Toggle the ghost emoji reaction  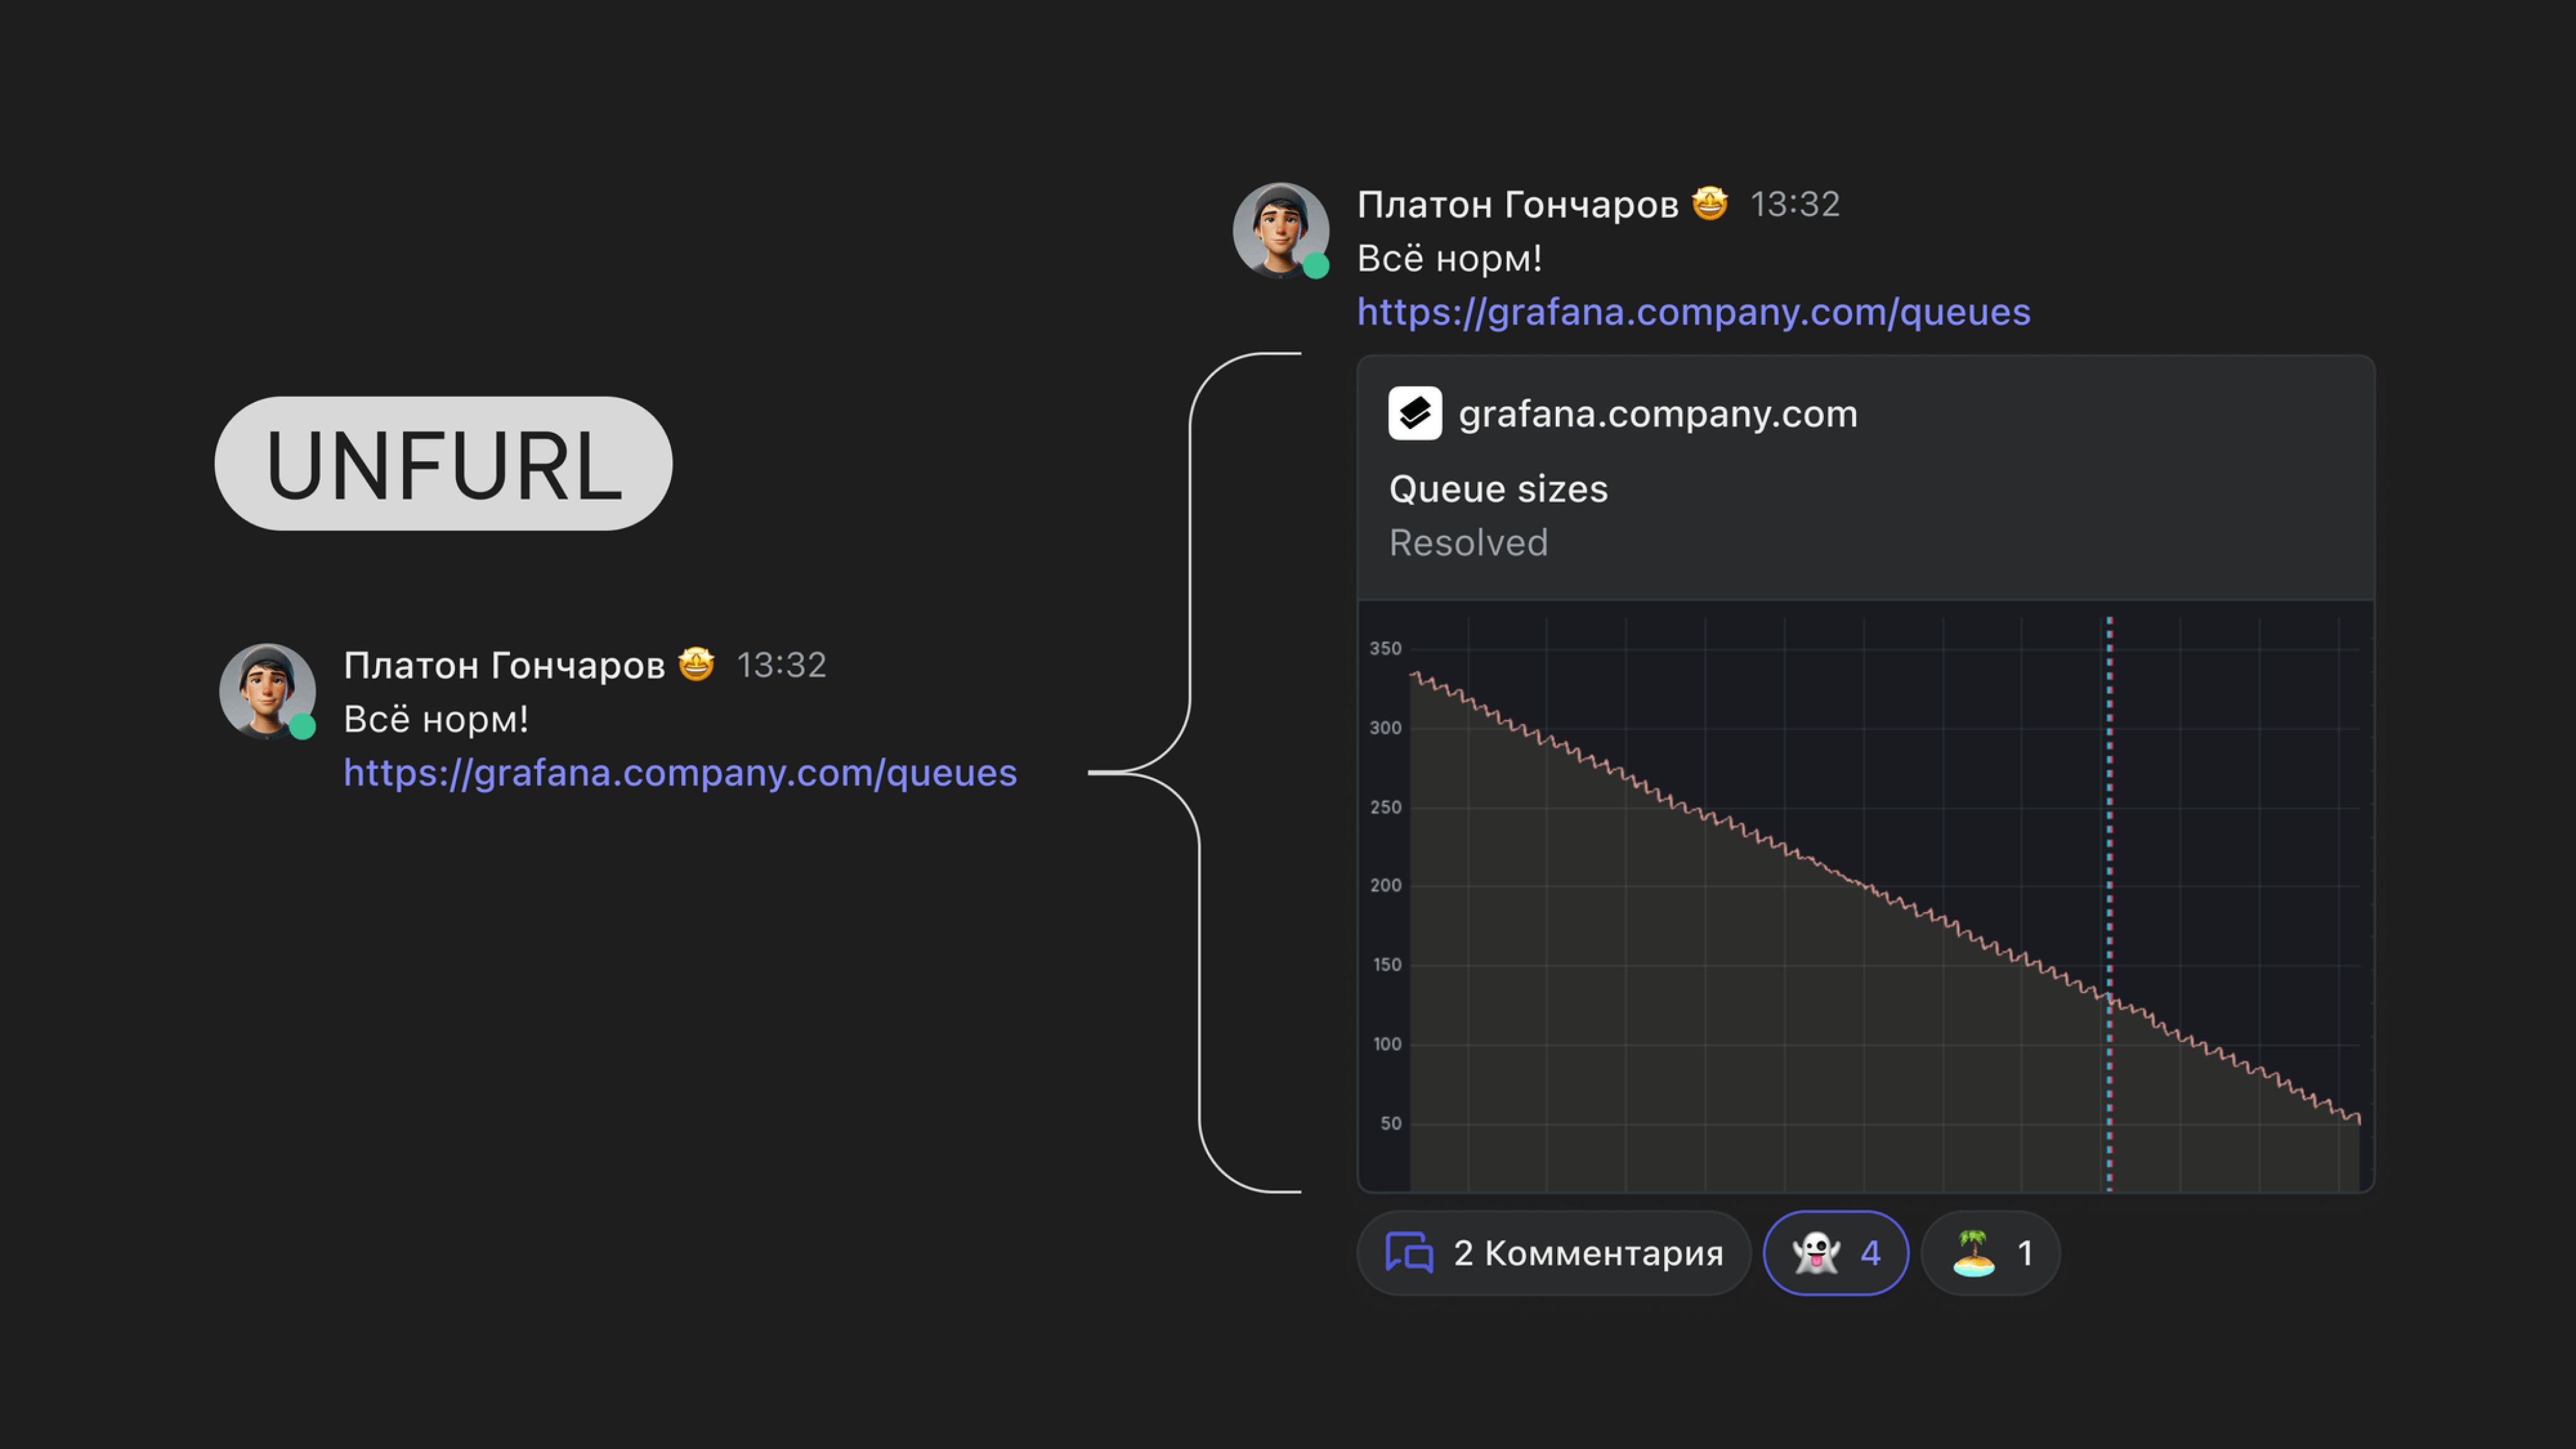[1835, 1253]
